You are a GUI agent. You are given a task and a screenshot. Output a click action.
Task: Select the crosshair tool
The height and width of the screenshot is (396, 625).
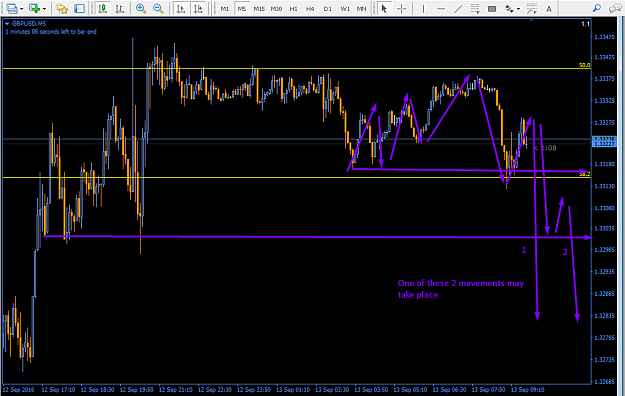(x=401, y=8)
